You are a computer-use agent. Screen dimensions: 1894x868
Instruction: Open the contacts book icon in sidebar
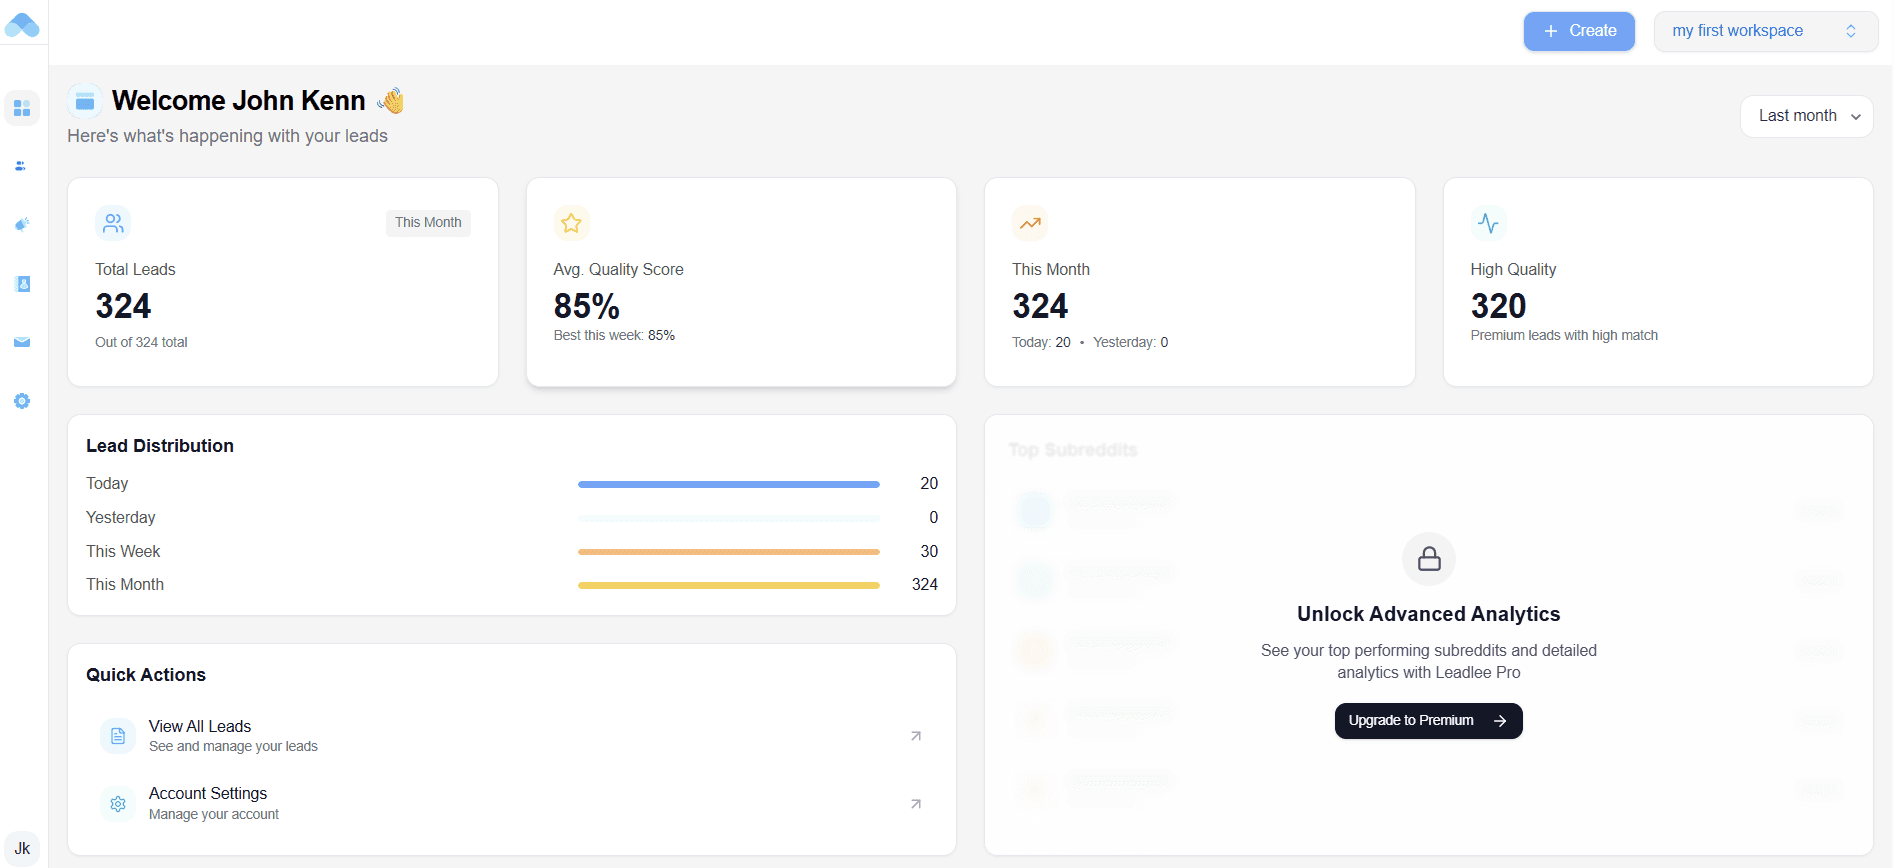(x=23, y=284)
